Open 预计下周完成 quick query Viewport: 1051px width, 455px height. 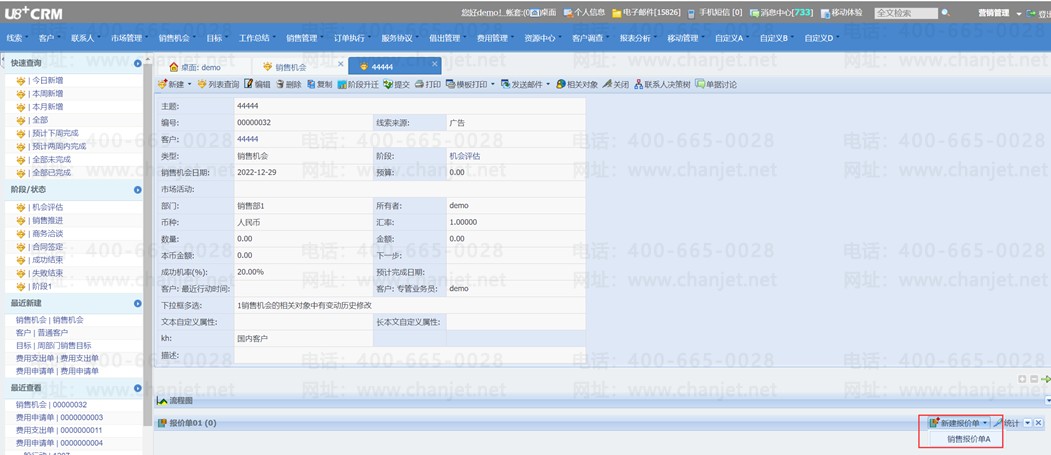[x=55, y=133]
